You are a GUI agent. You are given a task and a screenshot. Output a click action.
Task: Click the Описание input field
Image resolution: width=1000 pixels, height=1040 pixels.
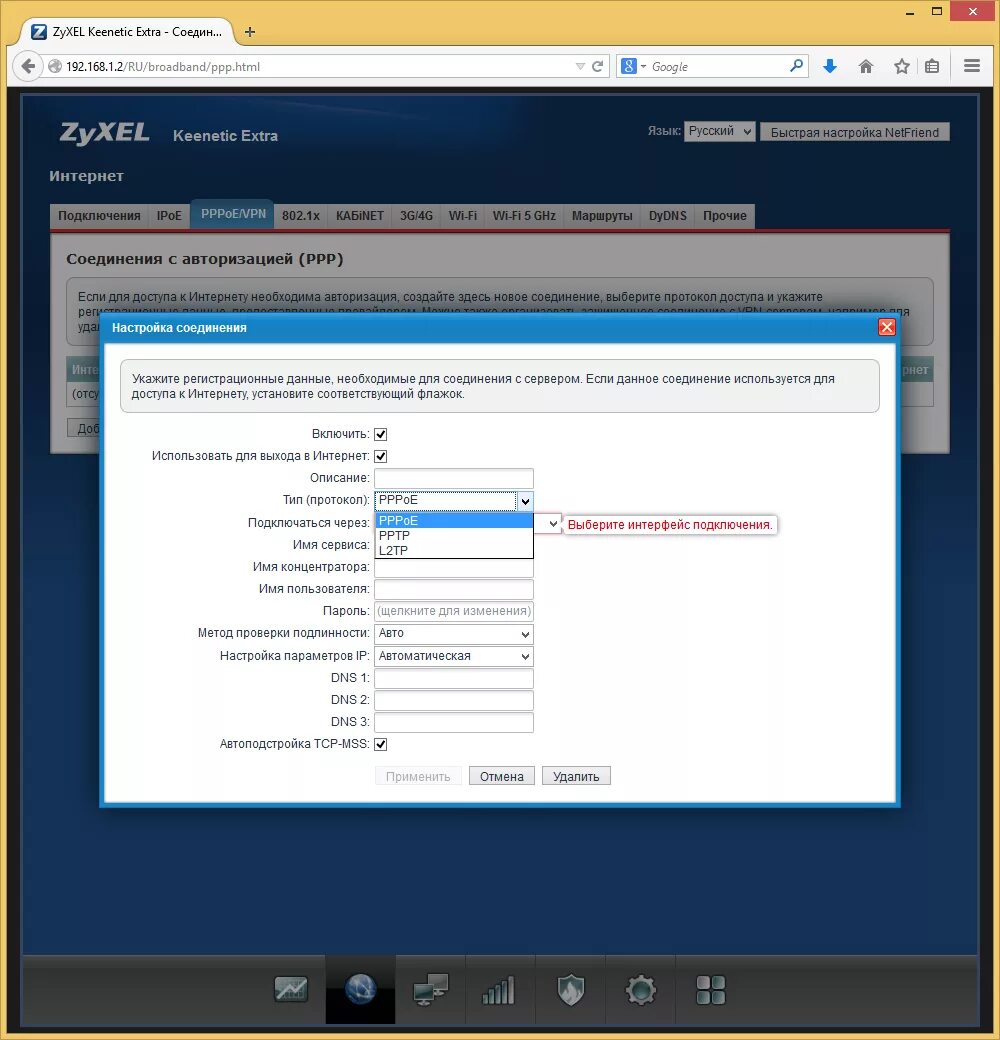pos(454,478)
